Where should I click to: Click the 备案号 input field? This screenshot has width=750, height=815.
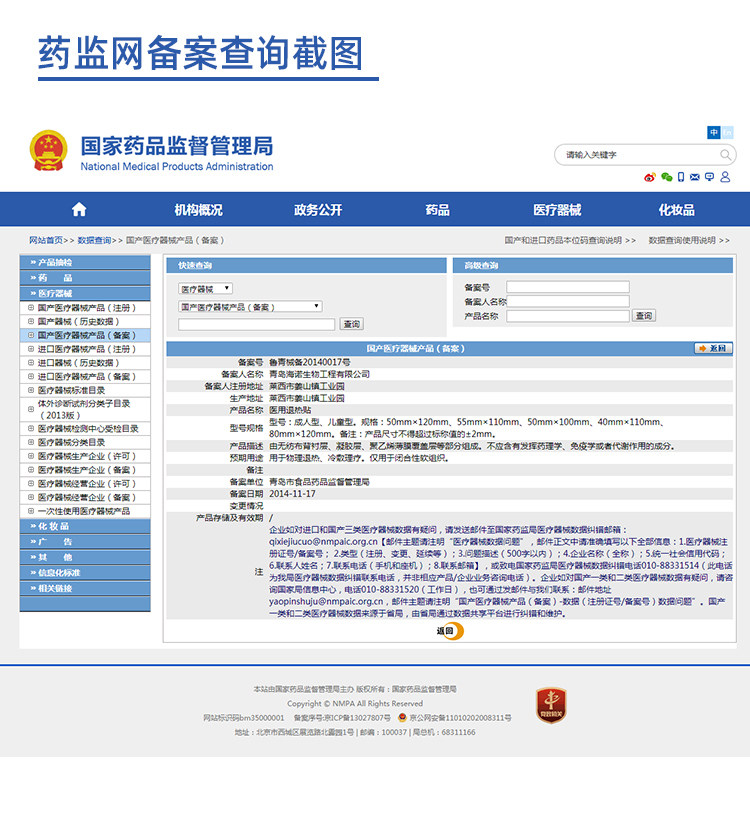point(568,287)
